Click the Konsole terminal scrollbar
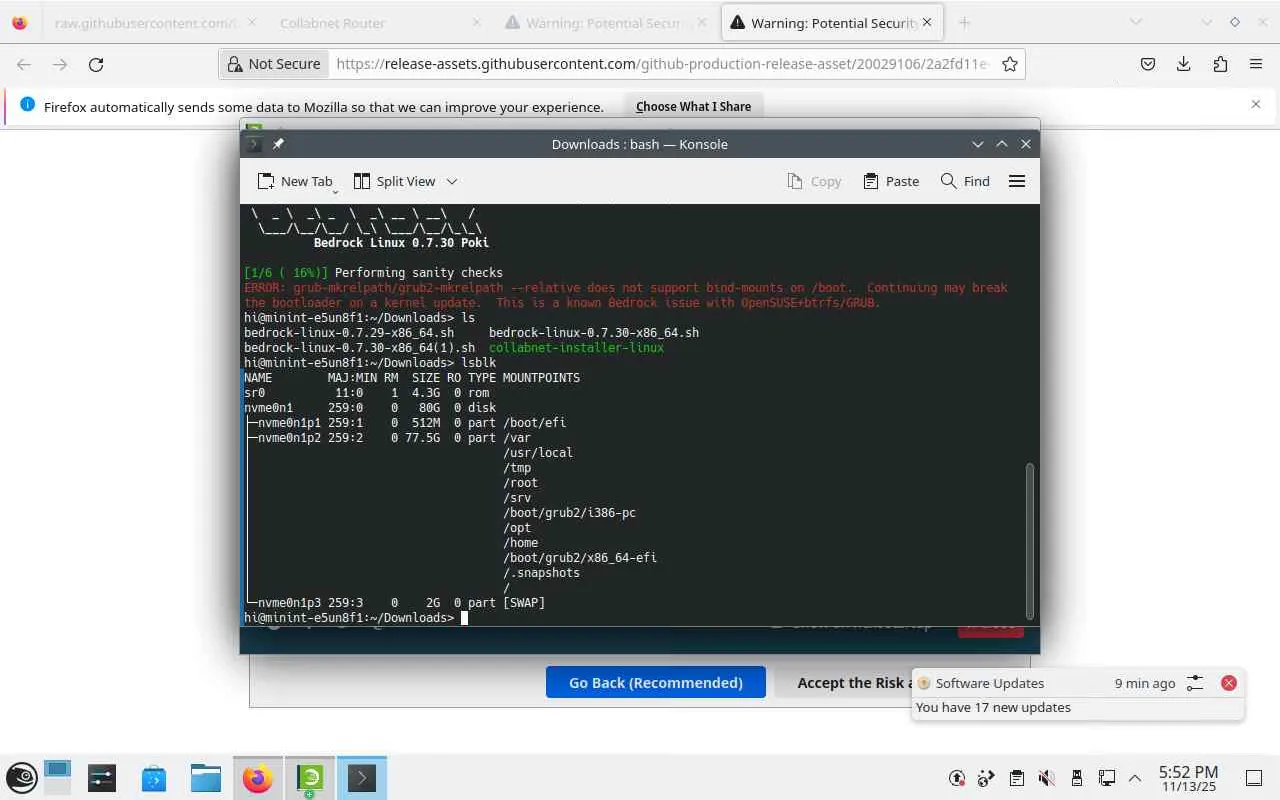This screenshot has width=1280, height=800. [1030, 540]
